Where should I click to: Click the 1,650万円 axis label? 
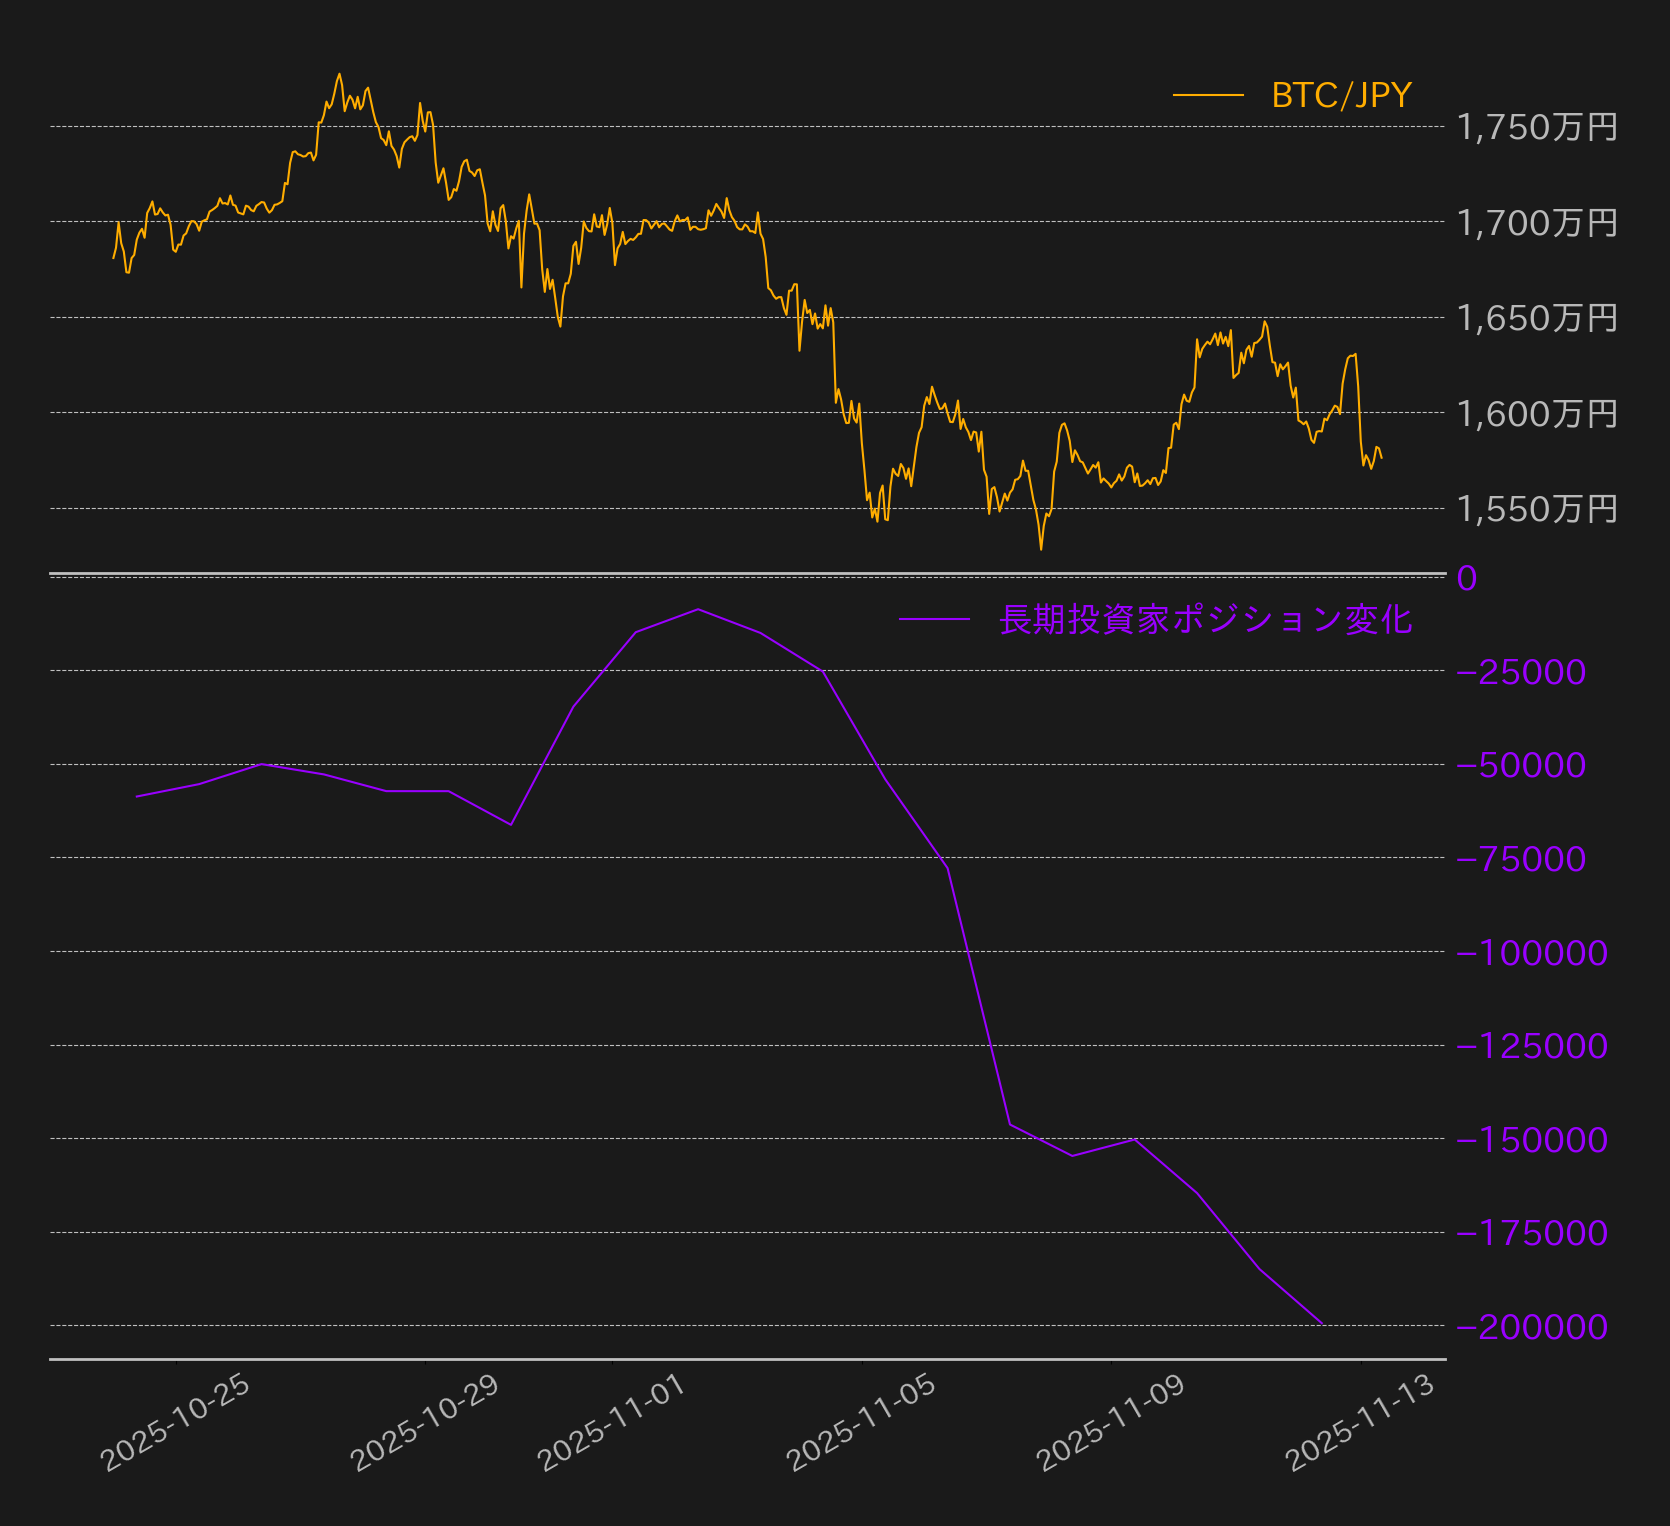tap(1537, 319)
